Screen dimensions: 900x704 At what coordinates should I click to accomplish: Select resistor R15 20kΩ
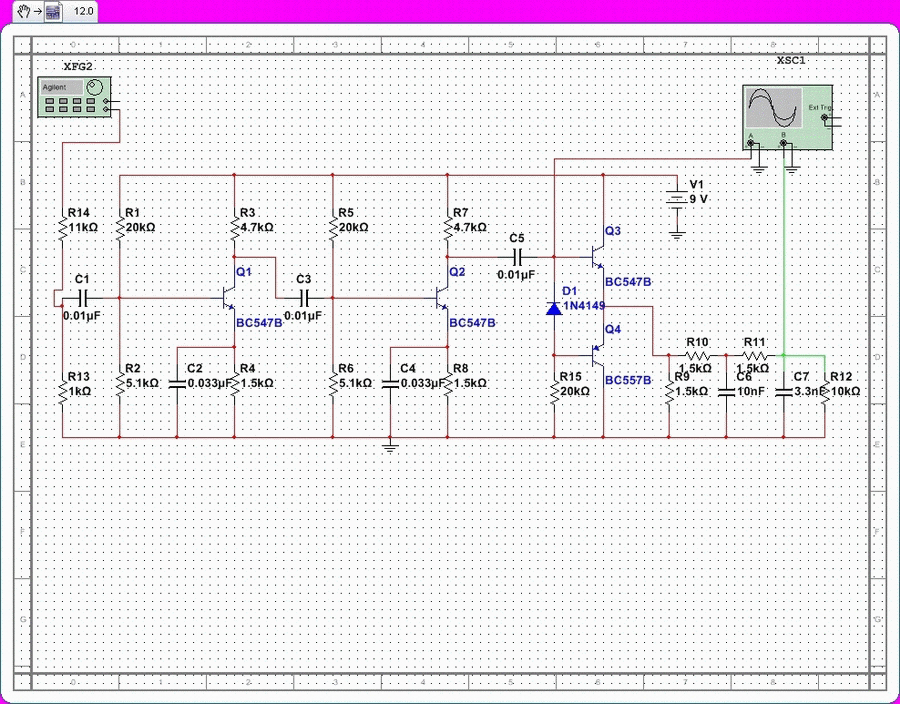pyautogui.click(x=555, y=390)
